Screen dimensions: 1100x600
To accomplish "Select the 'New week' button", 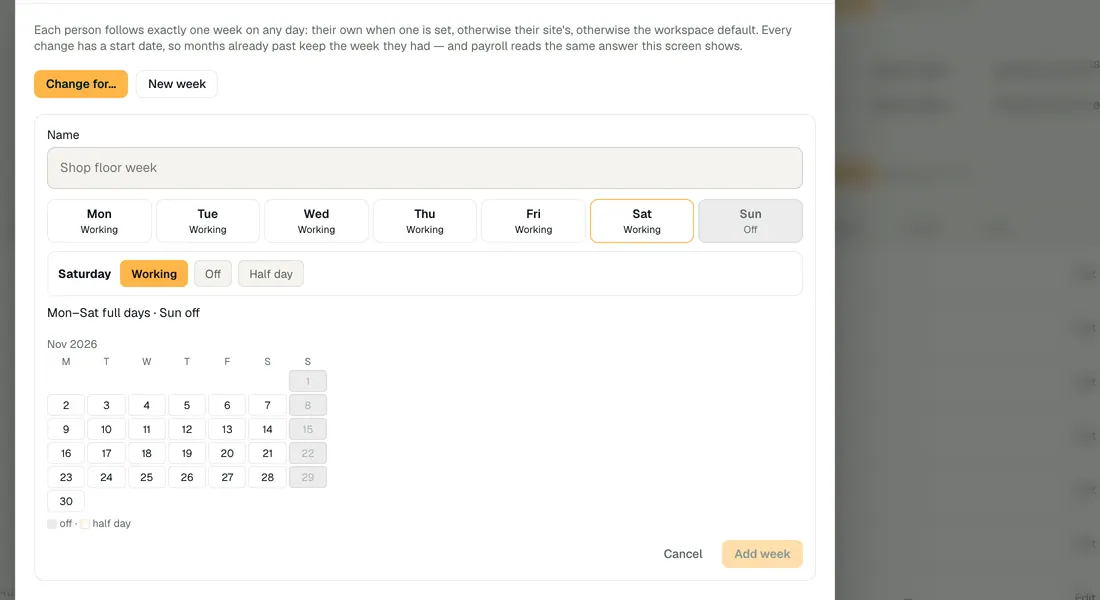I will 177,84.
